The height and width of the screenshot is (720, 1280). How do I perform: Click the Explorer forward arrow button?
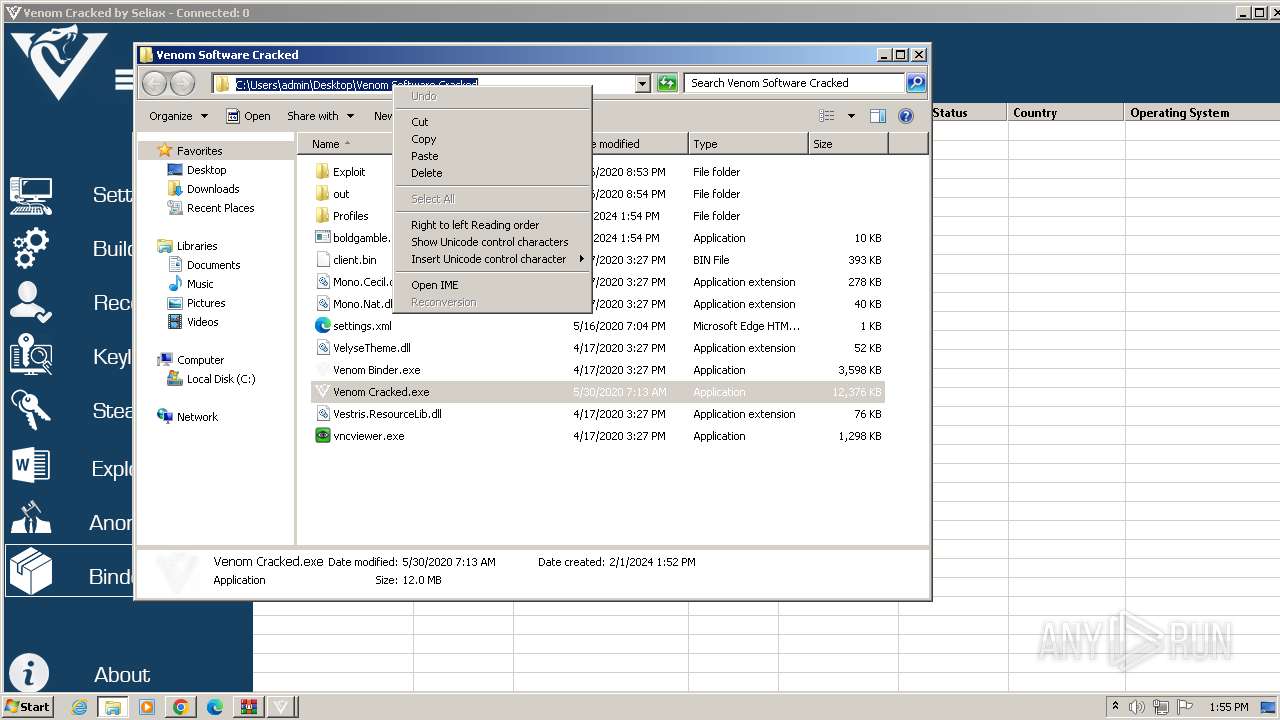182,83
